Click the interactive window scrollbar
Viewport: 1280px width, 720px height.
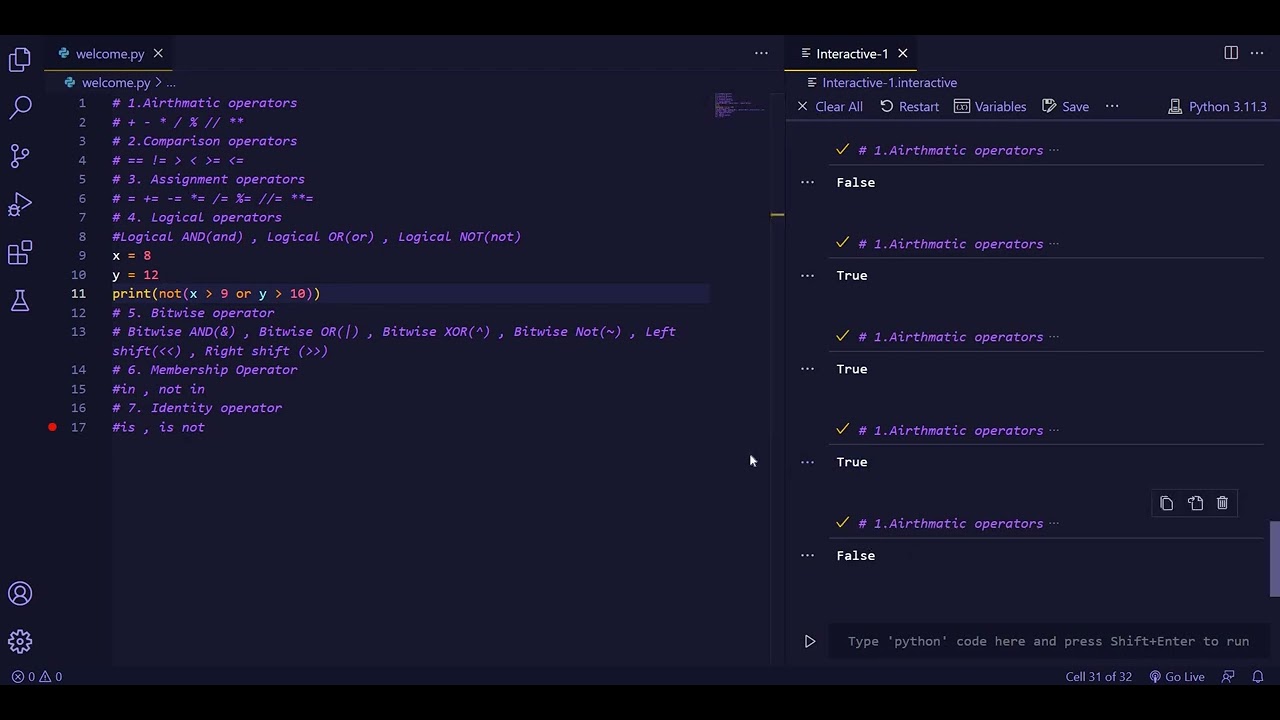coord(1274,559)
